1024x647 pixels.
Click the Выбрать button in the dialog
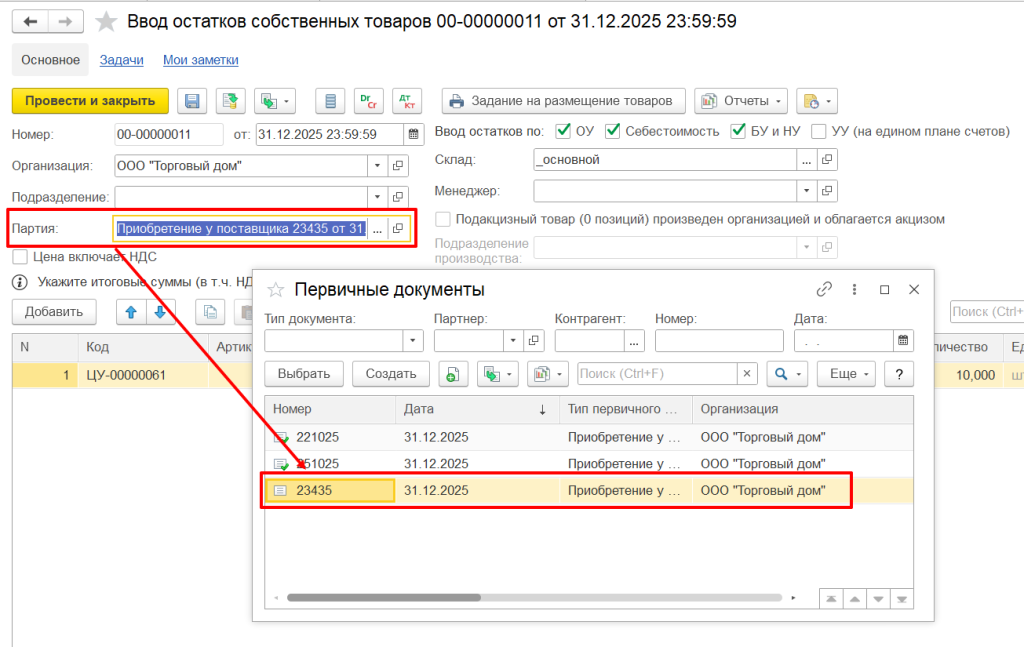coord(304,373)
